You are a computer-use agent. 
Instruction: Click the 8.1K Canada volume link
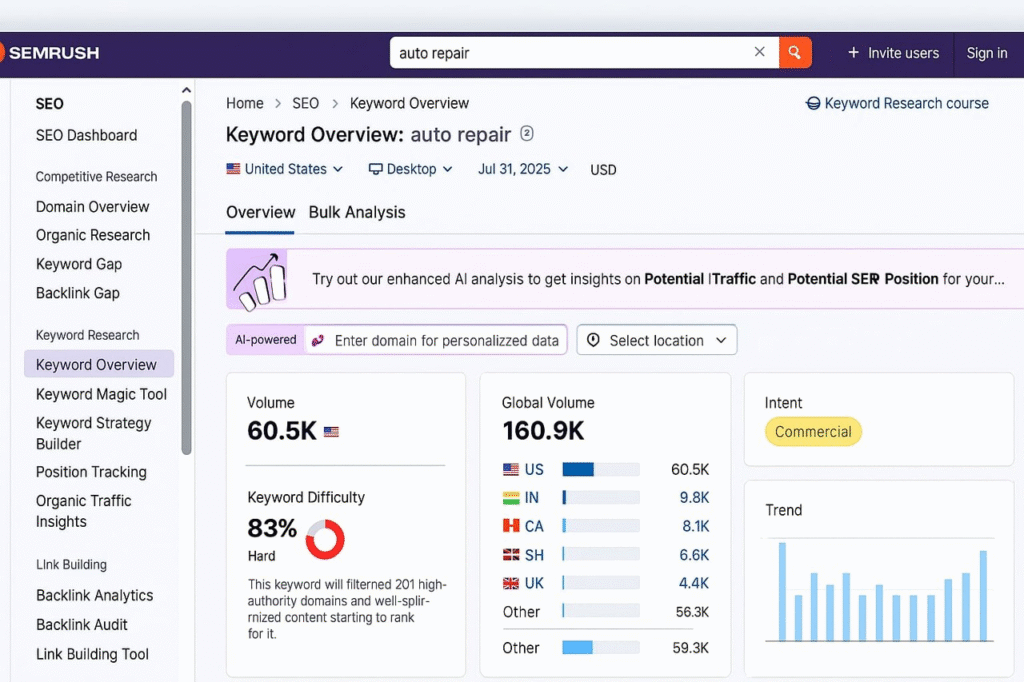tap(696, 526)
